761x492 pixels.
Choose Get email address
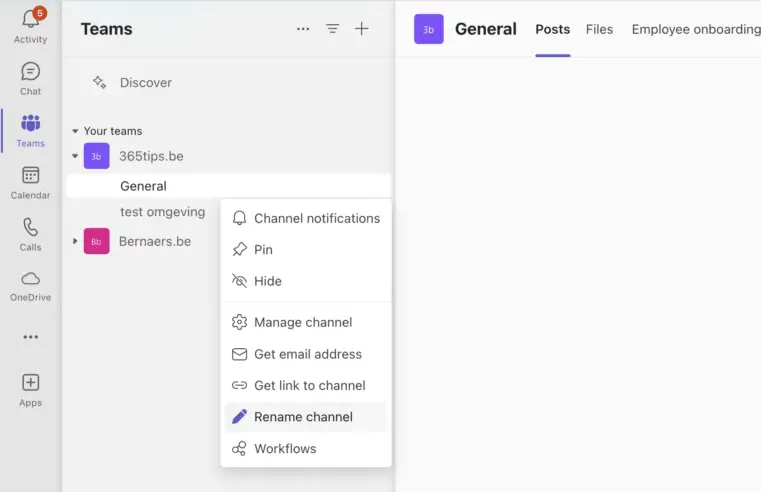306,354
